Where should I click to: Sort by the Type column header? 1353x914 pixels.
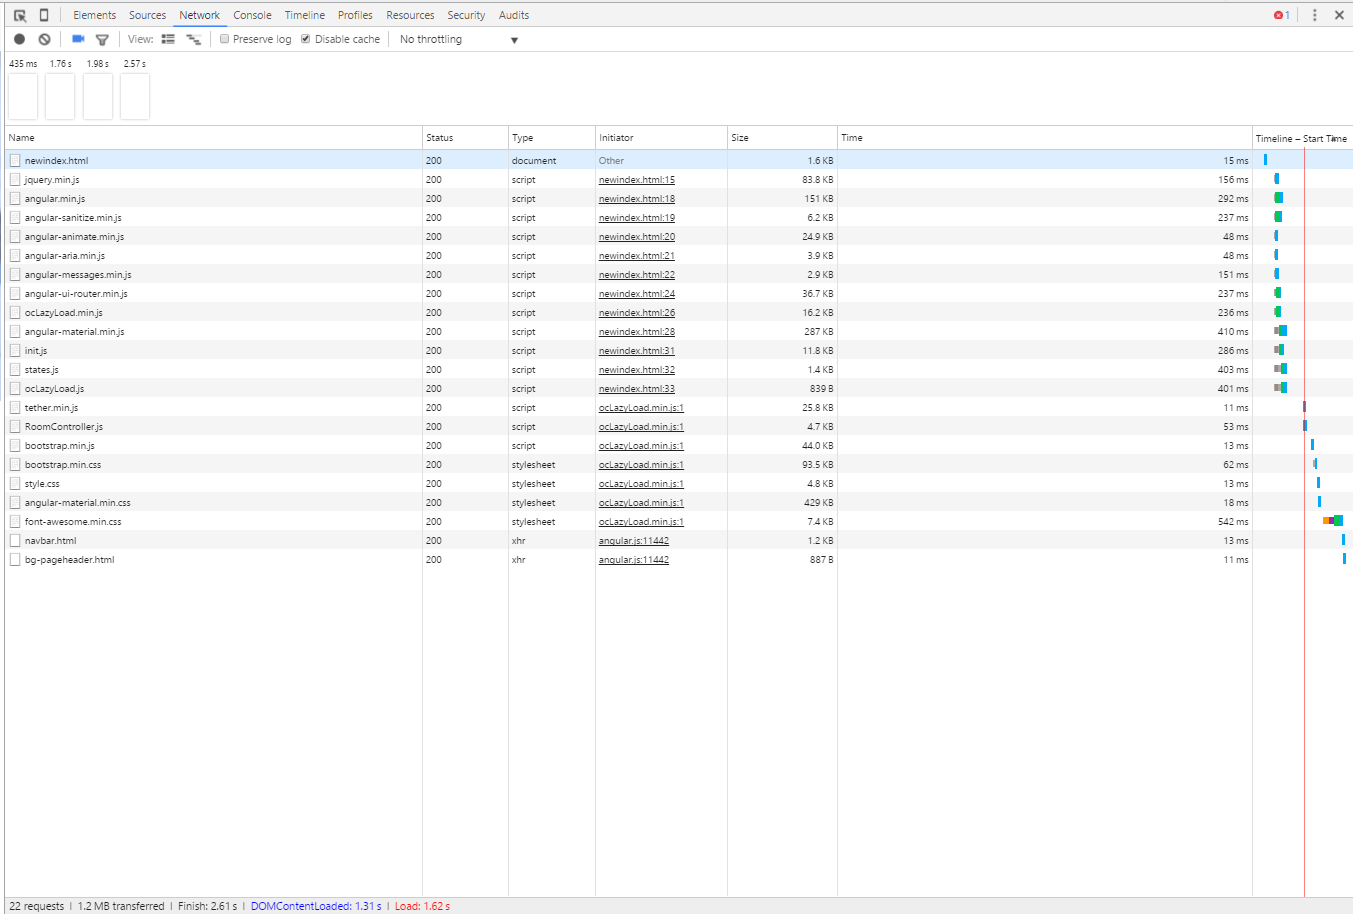[x=552, y=138]
